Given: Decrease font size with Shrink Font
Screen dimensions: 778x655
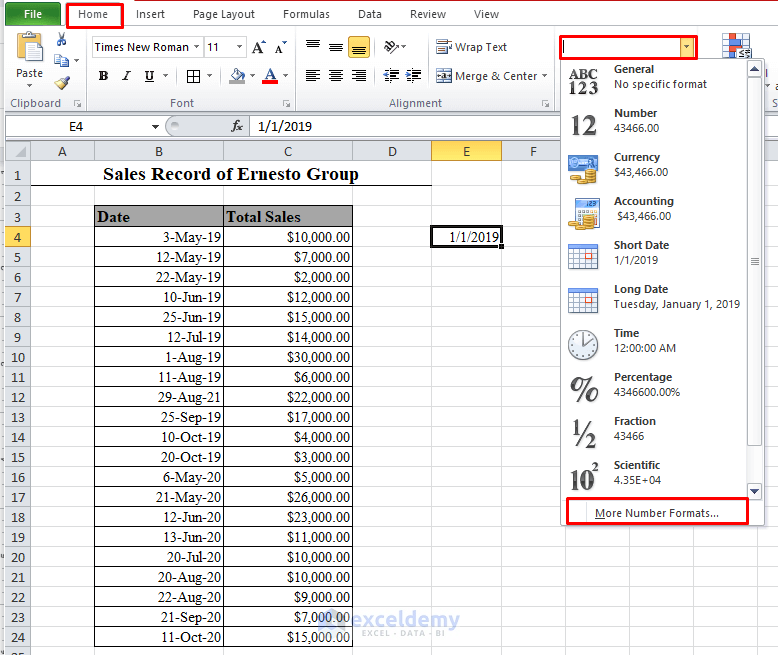Looking at the screenshot, I should click(280, 48).
